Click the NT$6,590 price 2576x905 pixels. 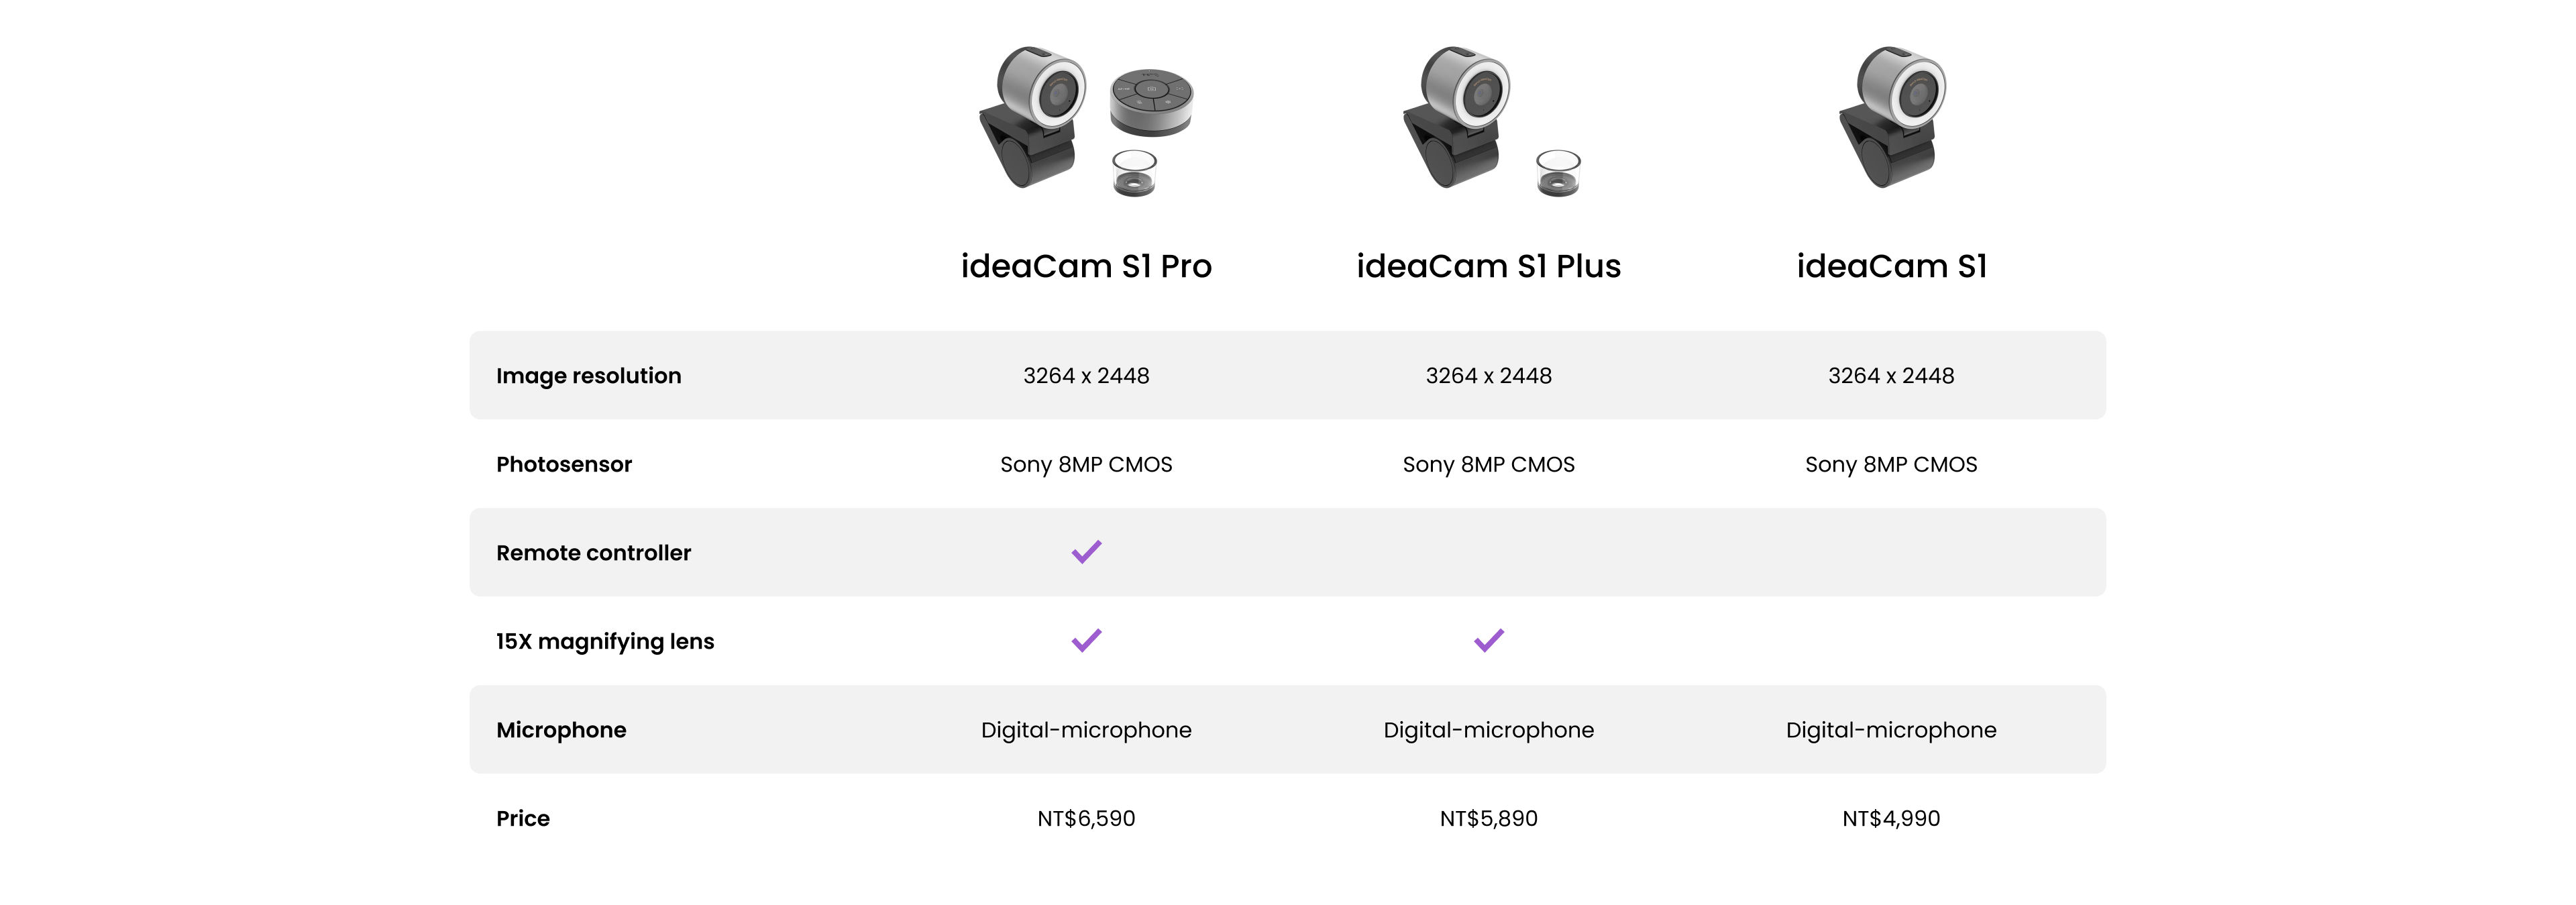pos(1086,818)
